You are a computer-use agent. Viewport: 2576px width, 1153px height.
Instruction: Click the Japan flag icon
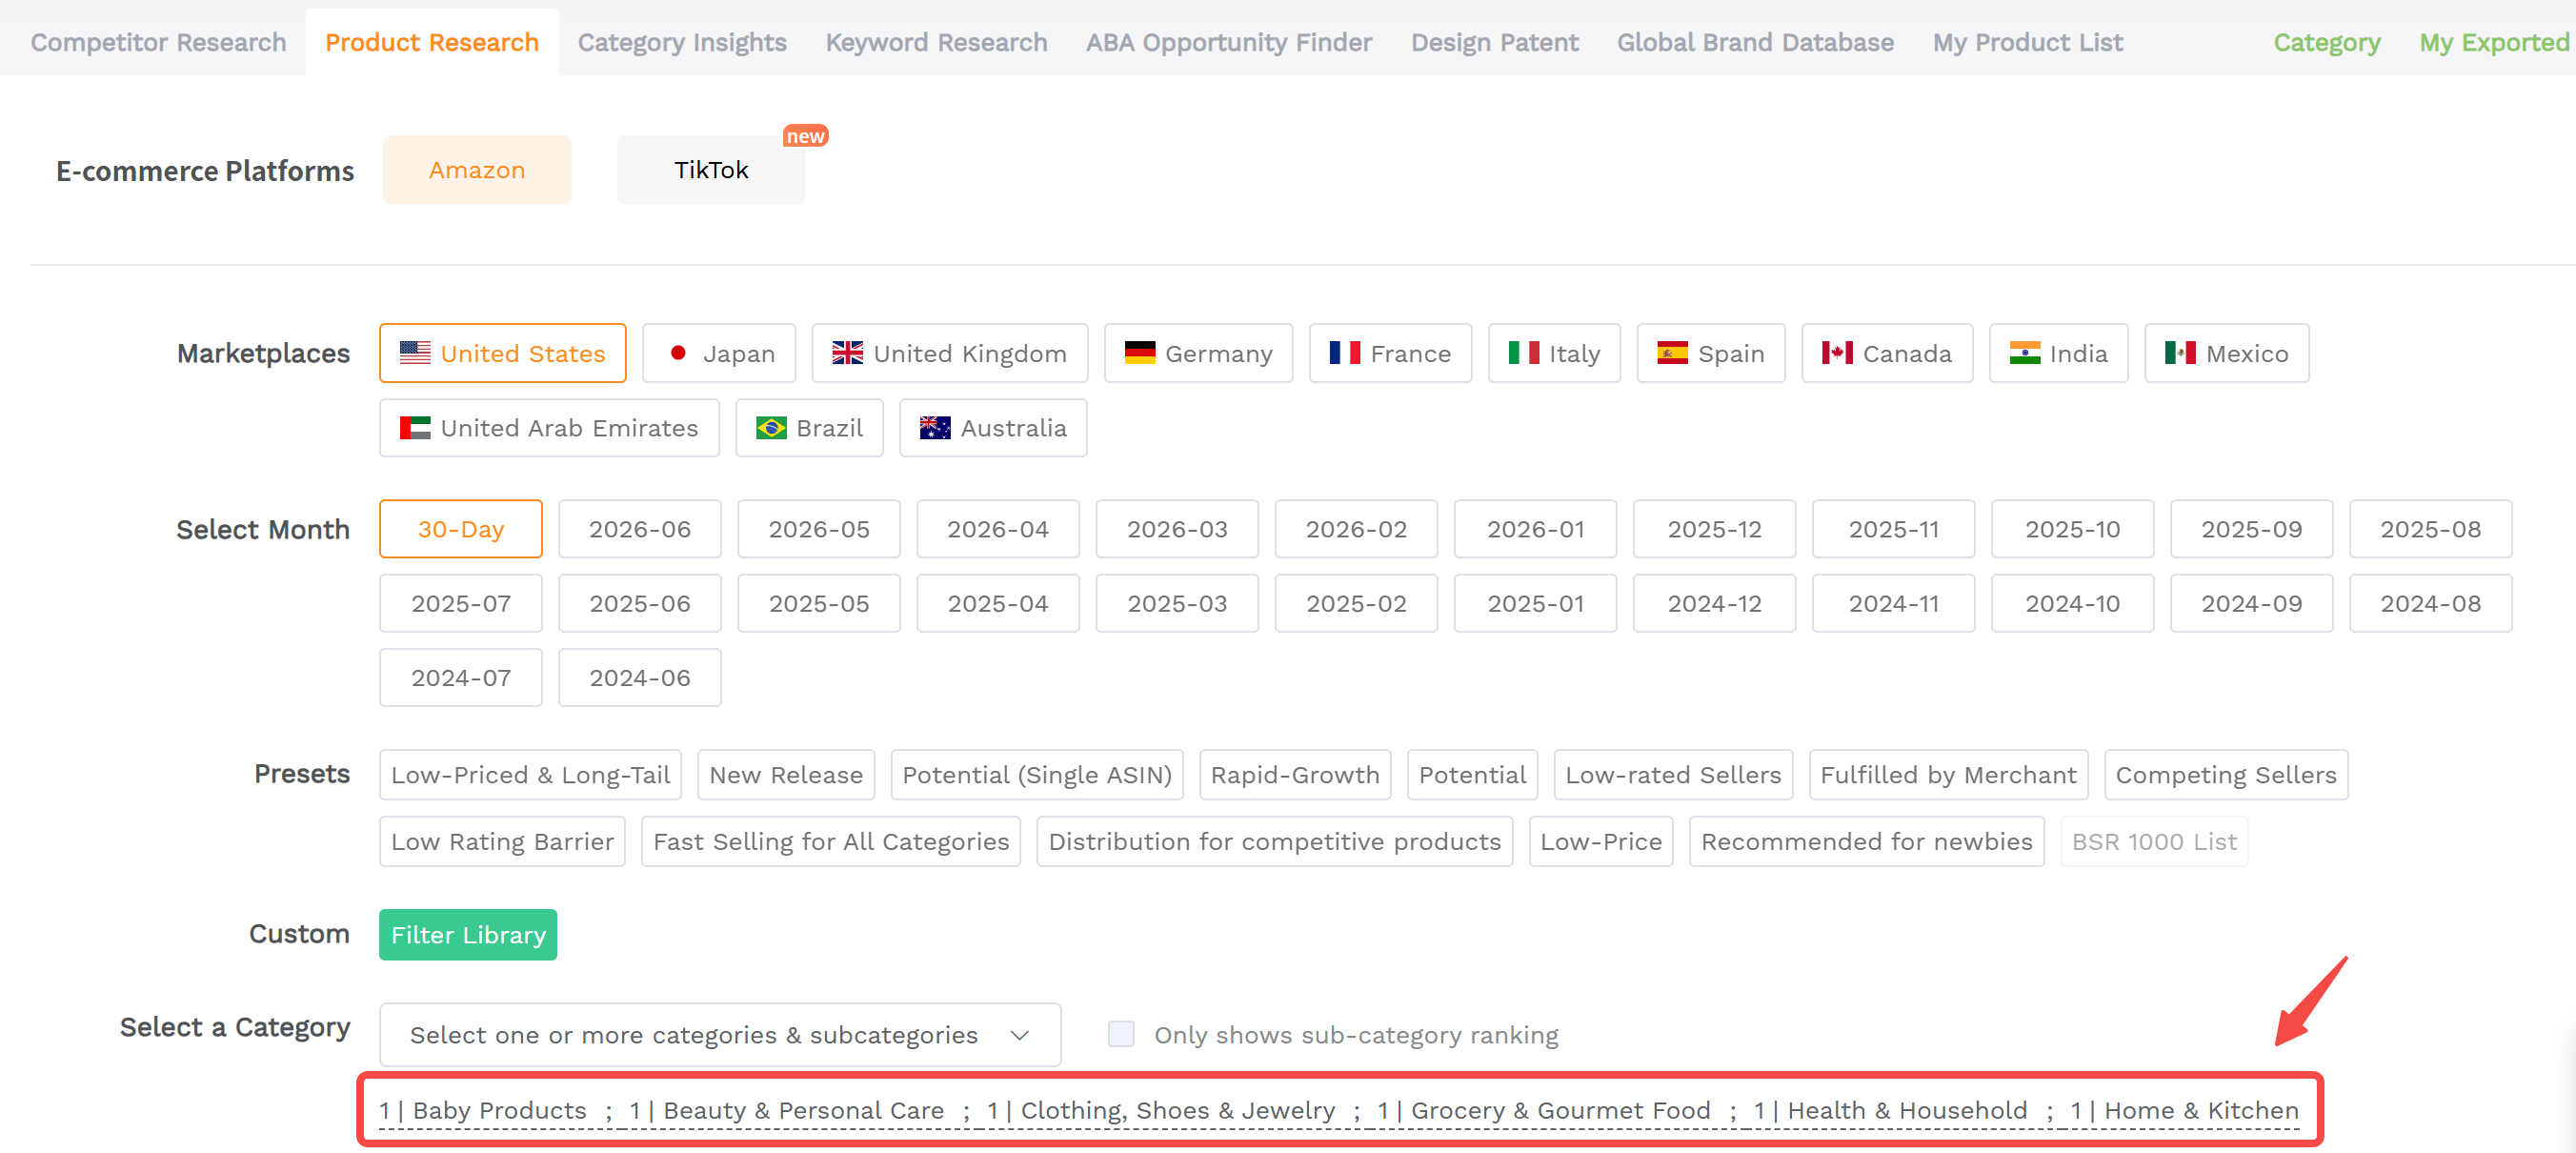(x=678, y=353)
